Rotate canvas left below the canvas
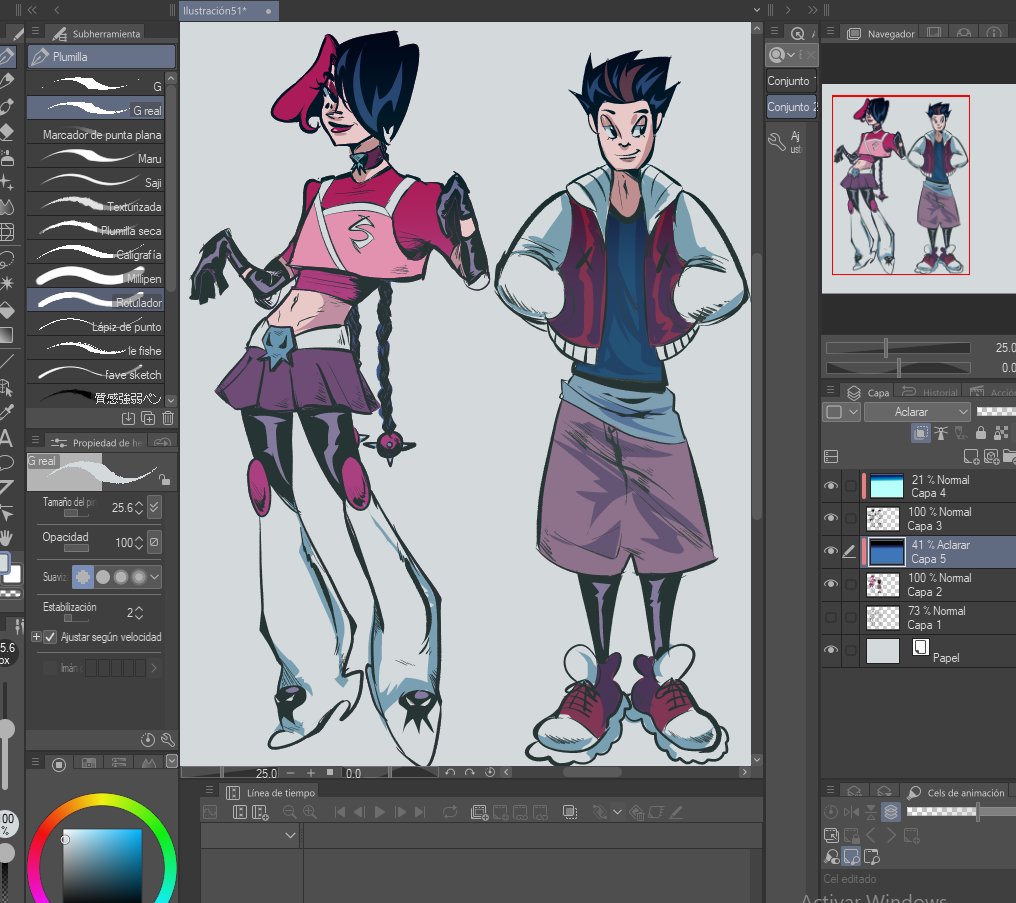 click(x=450, y=772)
